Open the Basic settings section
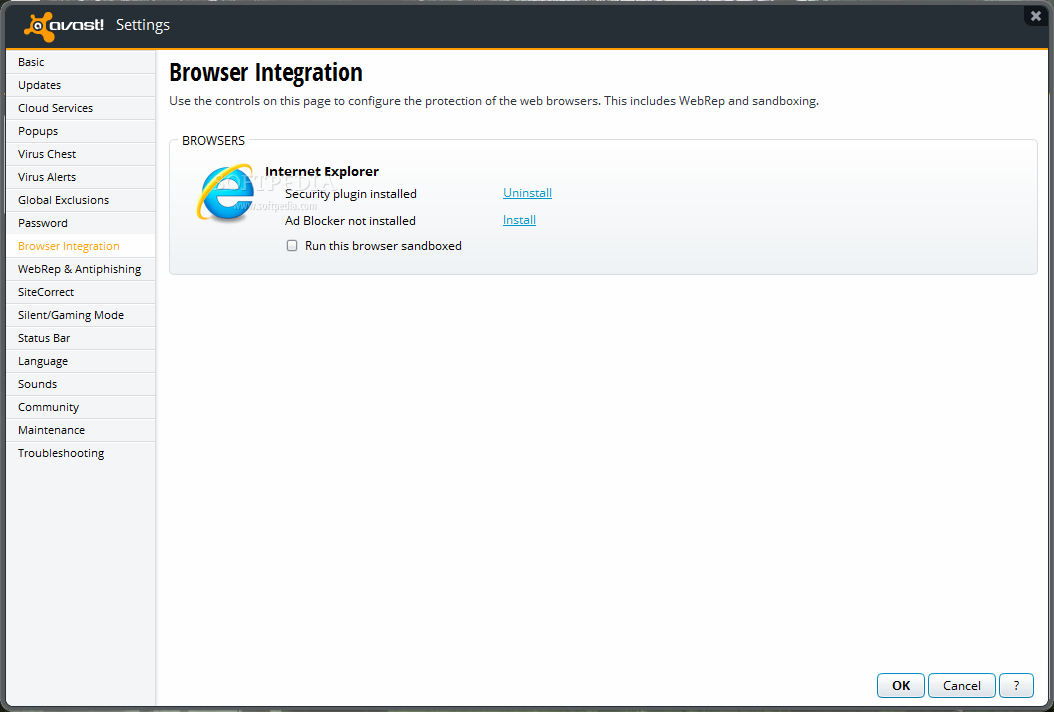 [x=81, y=62]
